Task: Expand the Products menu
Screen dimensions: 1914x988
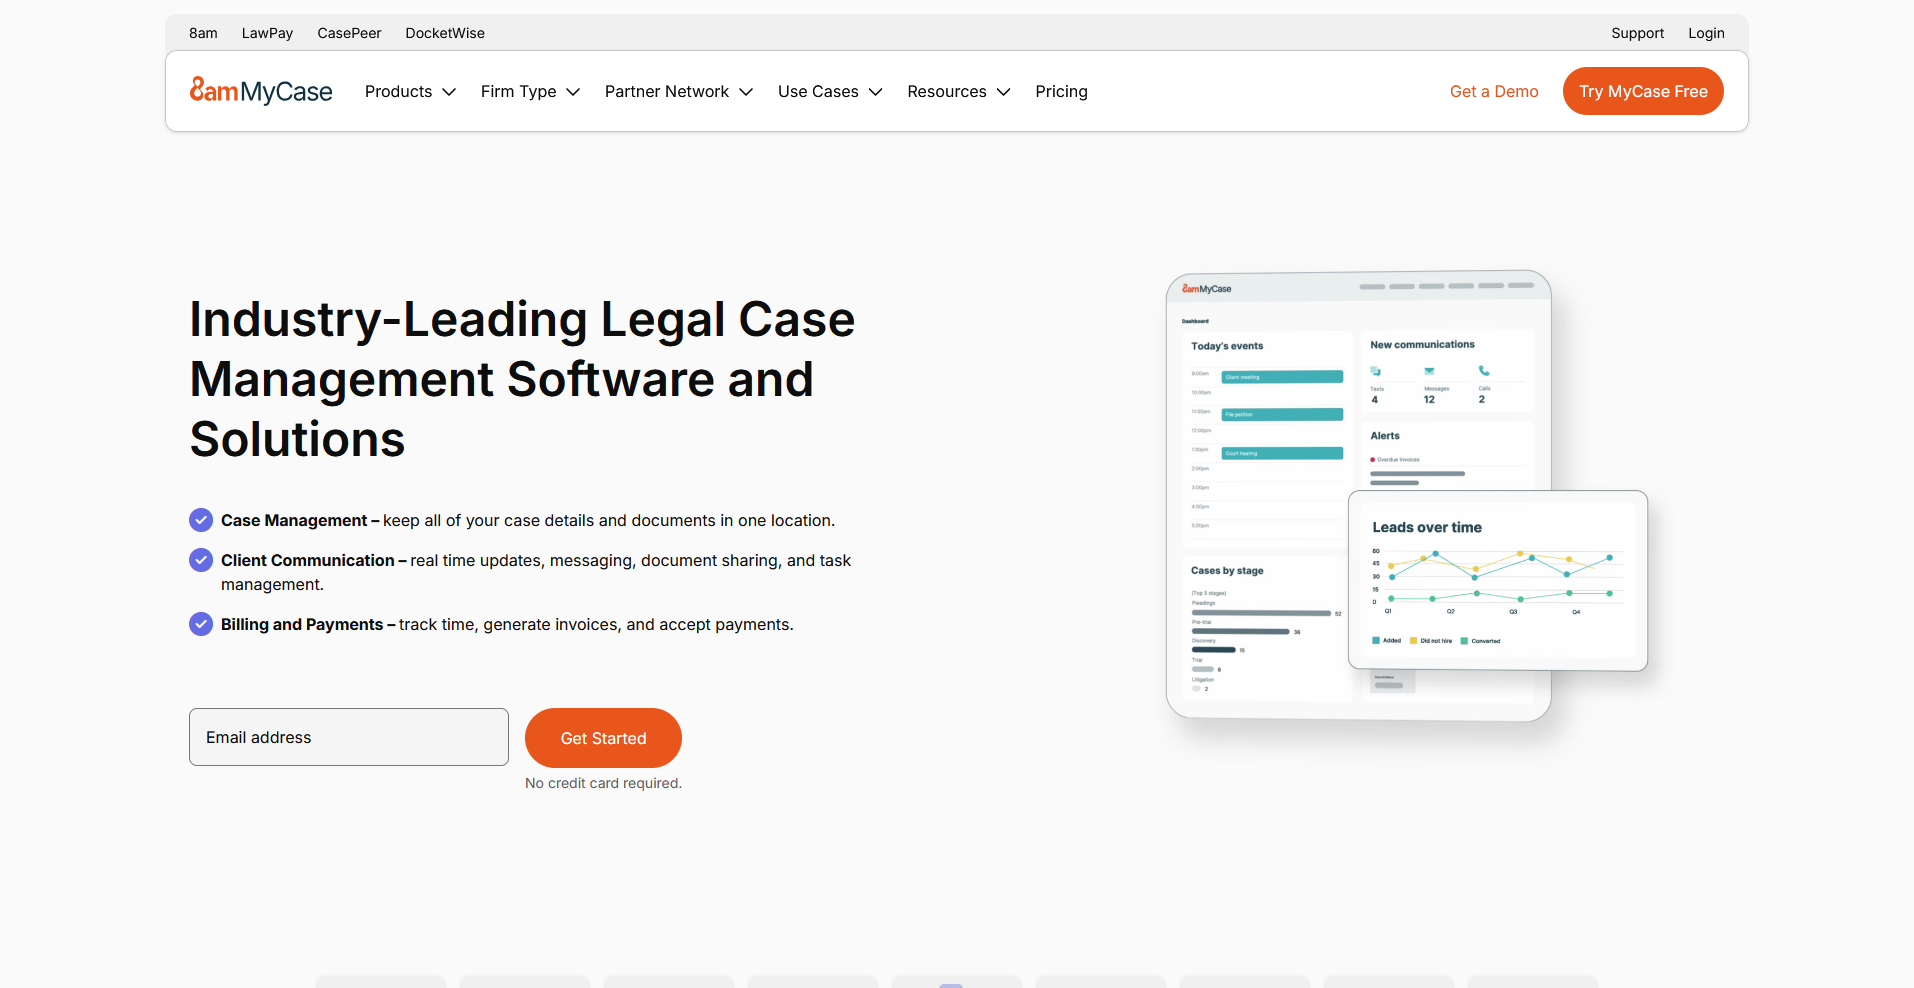Action: (x=410, y=91)
